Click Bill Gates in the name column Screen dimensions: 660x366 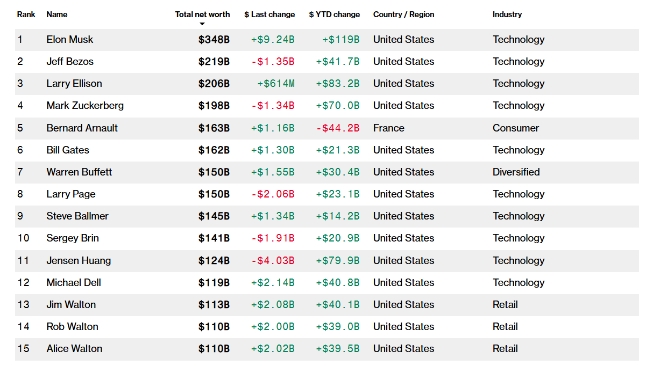tap(68, 150)
